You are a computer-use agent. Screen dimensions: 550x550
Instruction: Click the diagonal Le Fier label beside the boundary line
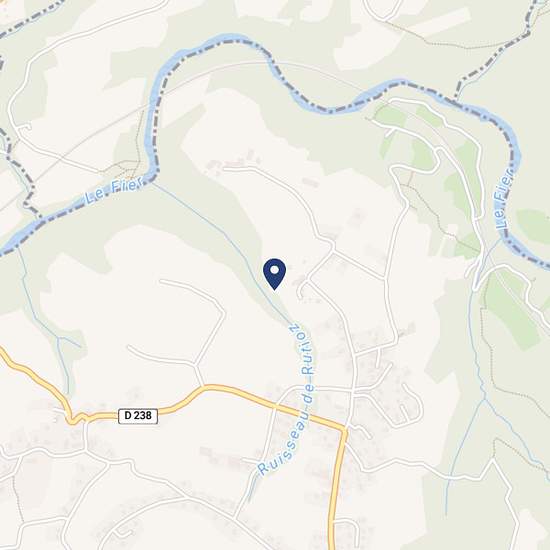113,190
